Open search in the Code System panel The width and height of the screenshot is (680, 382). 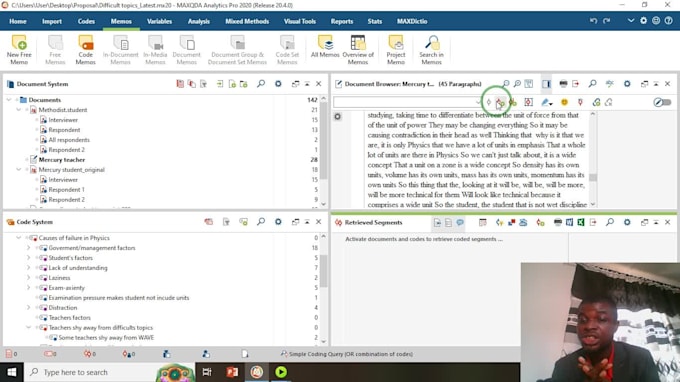pos(261,222)
